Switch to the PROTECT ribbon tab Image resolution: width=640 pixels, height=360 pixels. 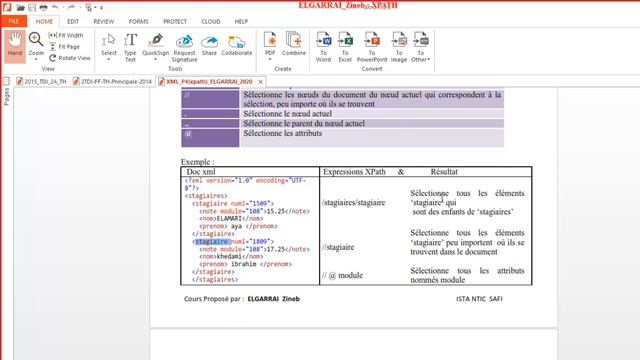(175, 21)
